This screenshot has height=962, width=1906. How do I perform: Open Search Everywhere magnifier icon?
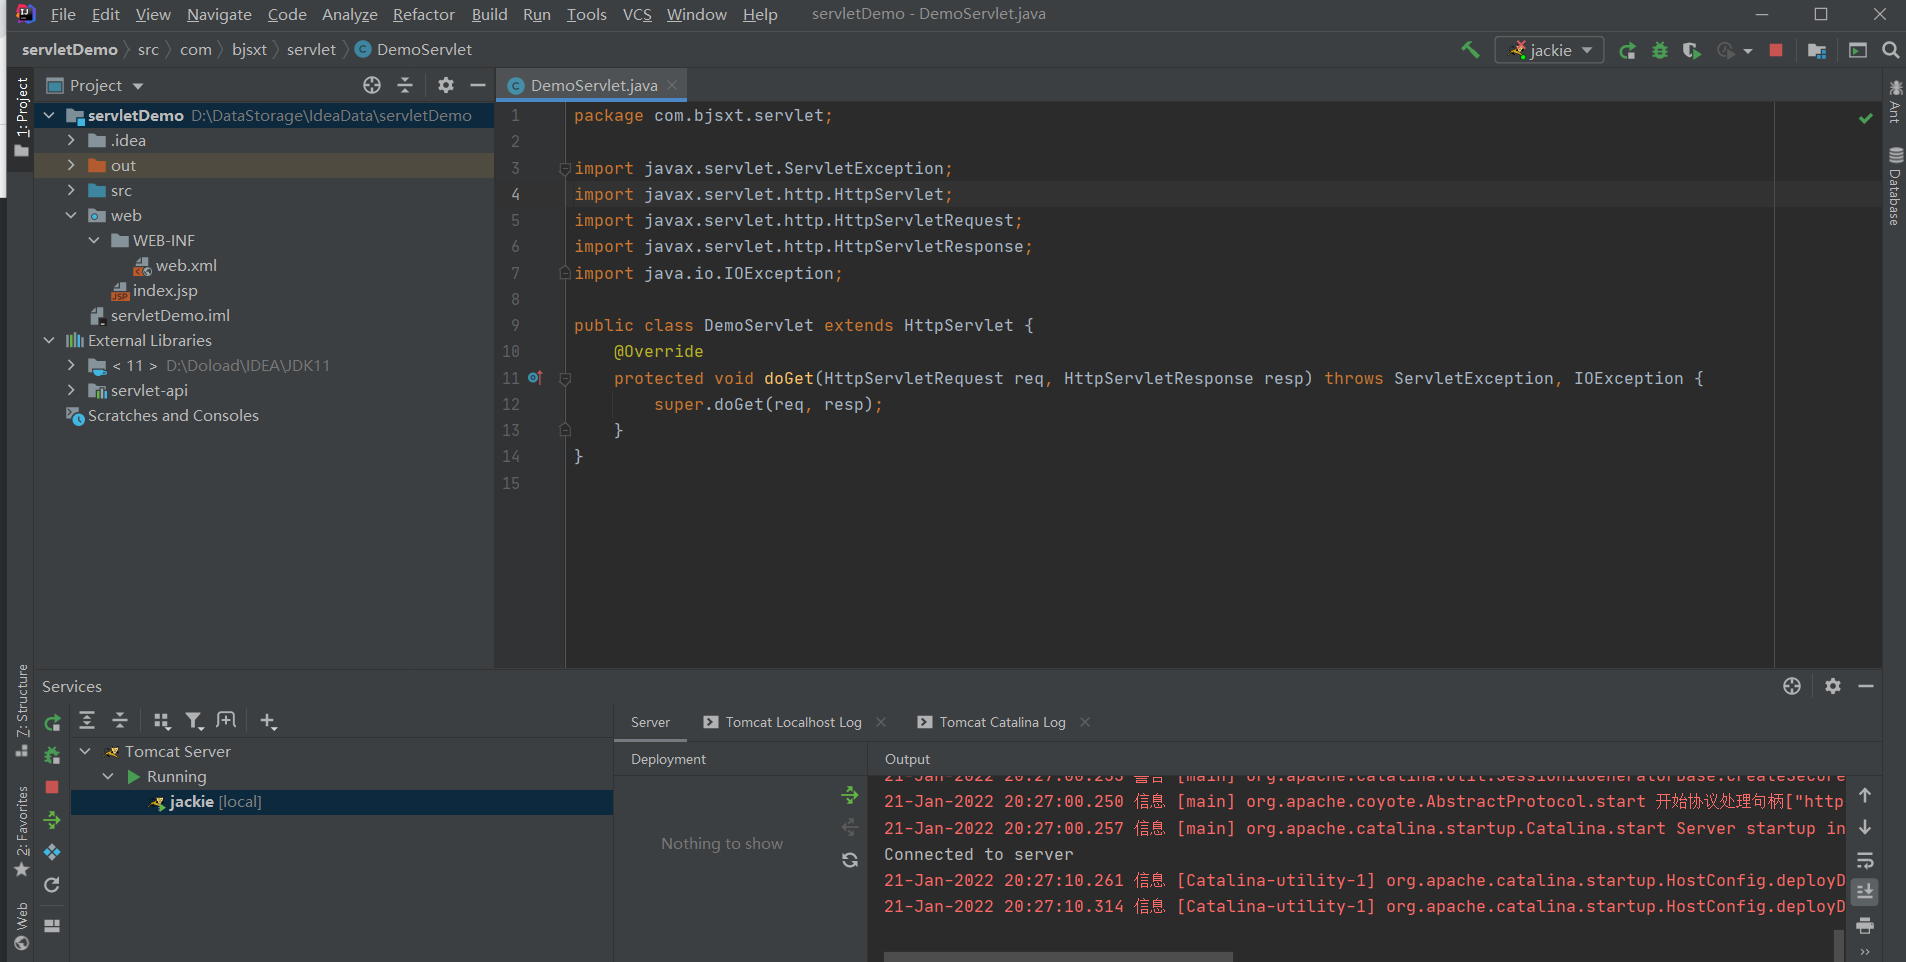[1890, 50]
